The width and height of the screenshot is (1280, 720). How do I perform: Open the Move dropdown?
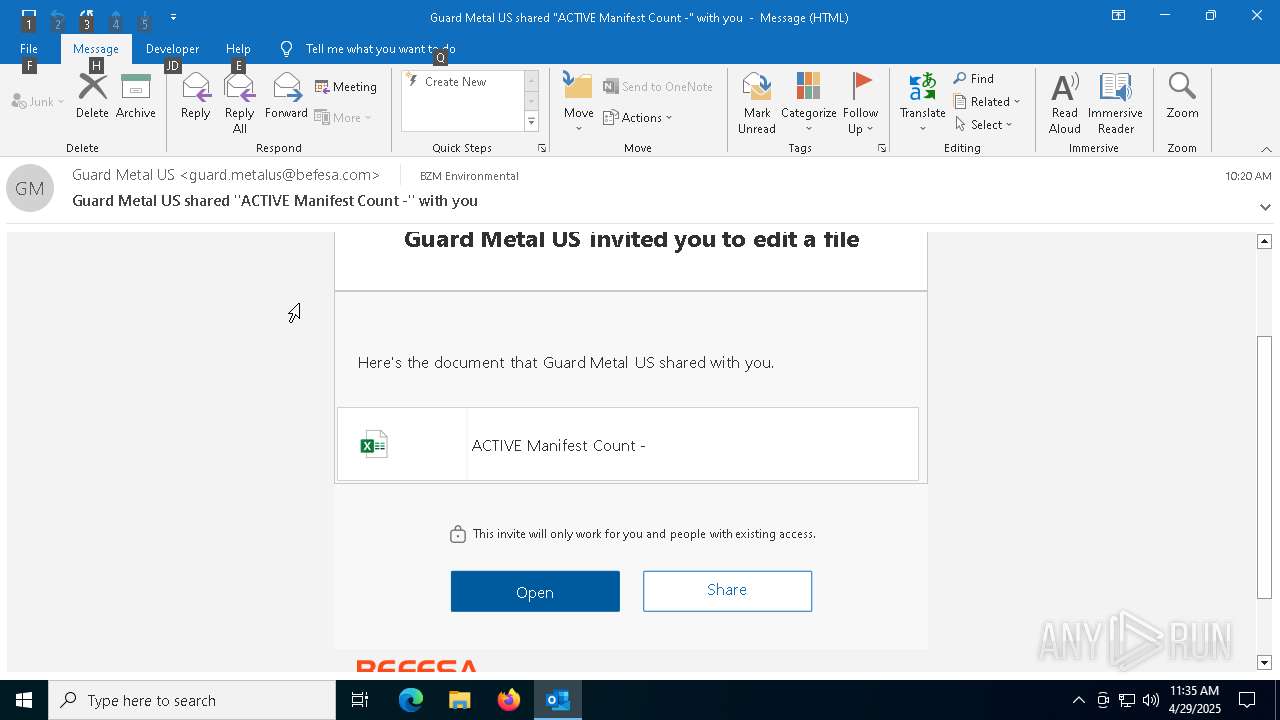(x=578, y=102)
